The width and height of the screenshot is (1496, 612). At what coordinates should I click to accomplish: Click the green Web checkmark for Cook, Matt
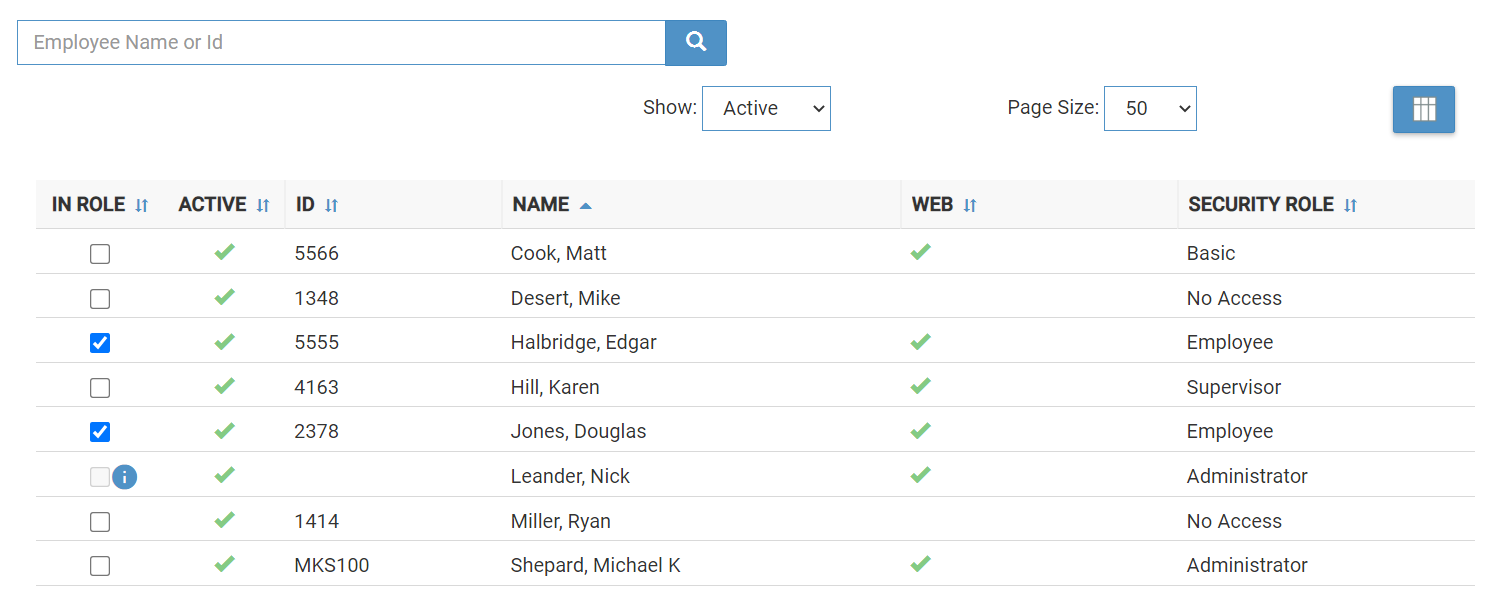[x=920, y=252]
